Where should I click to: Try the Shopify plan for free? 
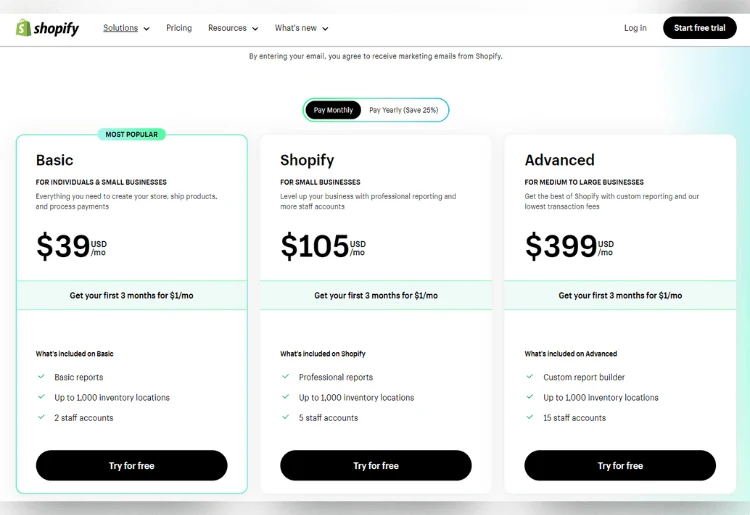click(376, 465)
